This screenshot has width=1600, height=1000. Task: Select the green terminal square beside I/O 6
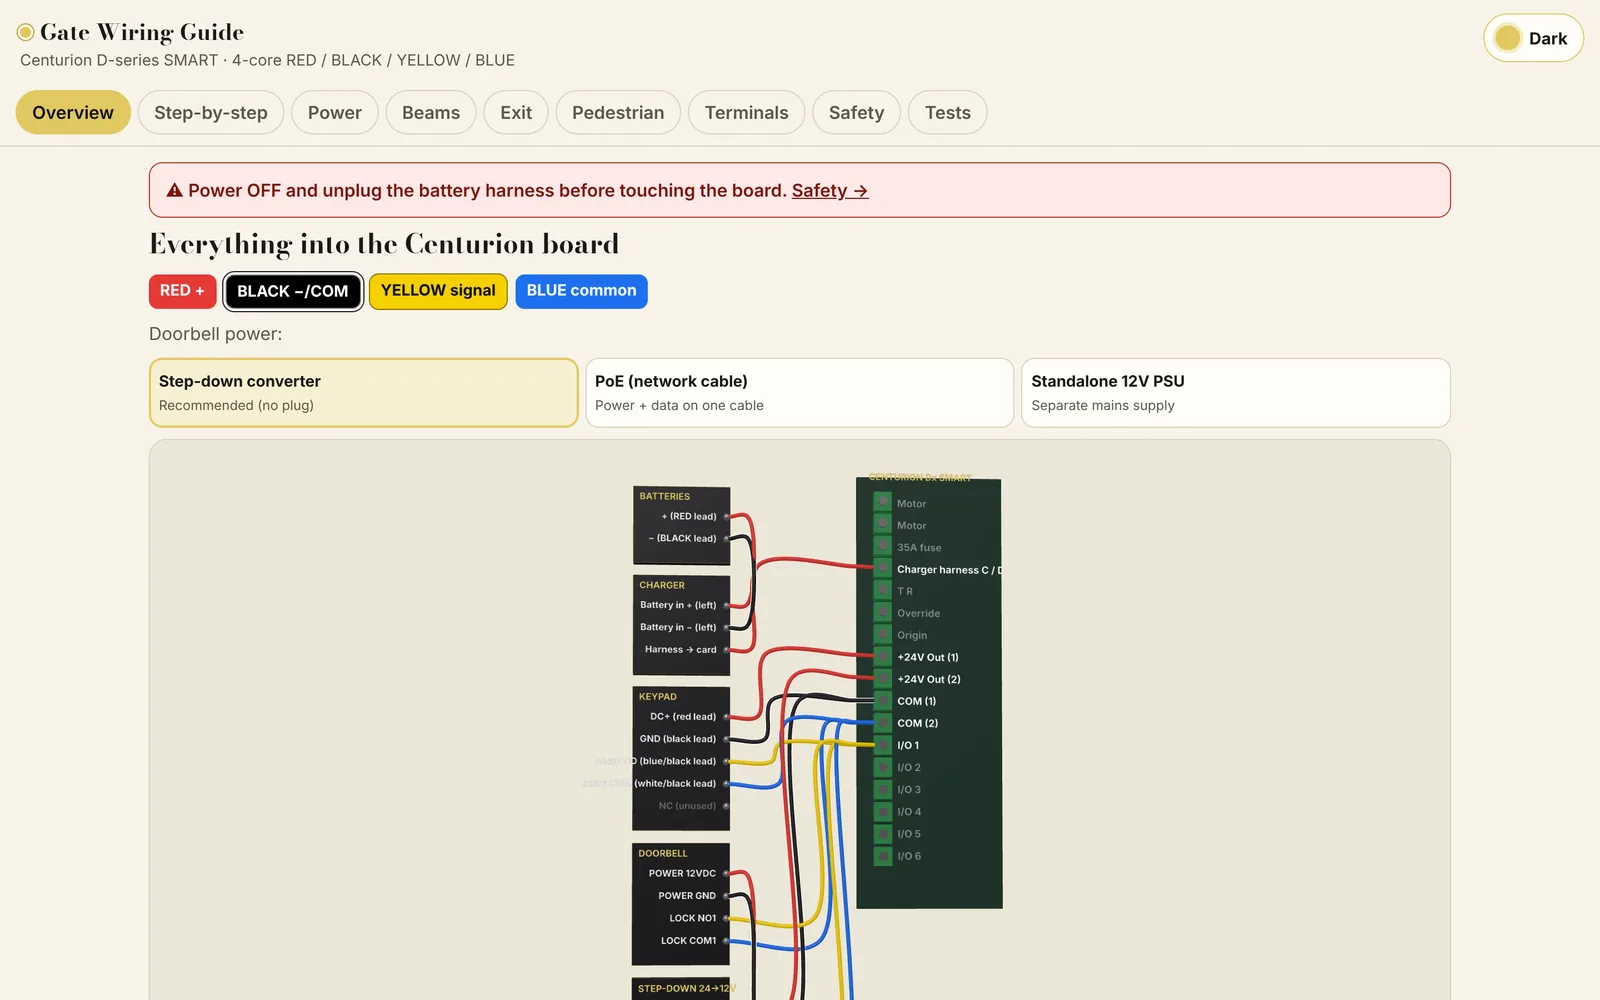pyautogui.click(x=883, y=856)
